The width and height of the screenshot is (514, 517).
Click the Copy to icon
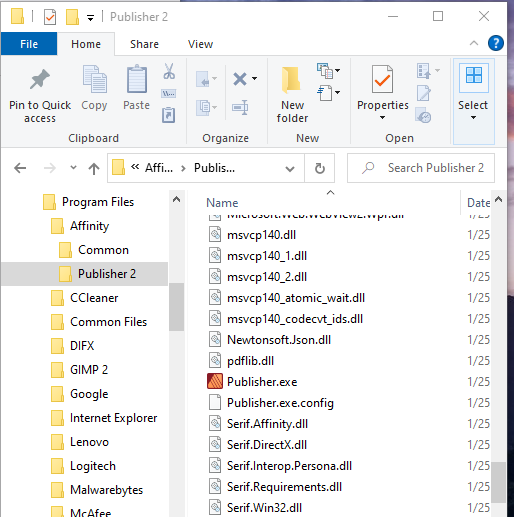coord(203,107)
